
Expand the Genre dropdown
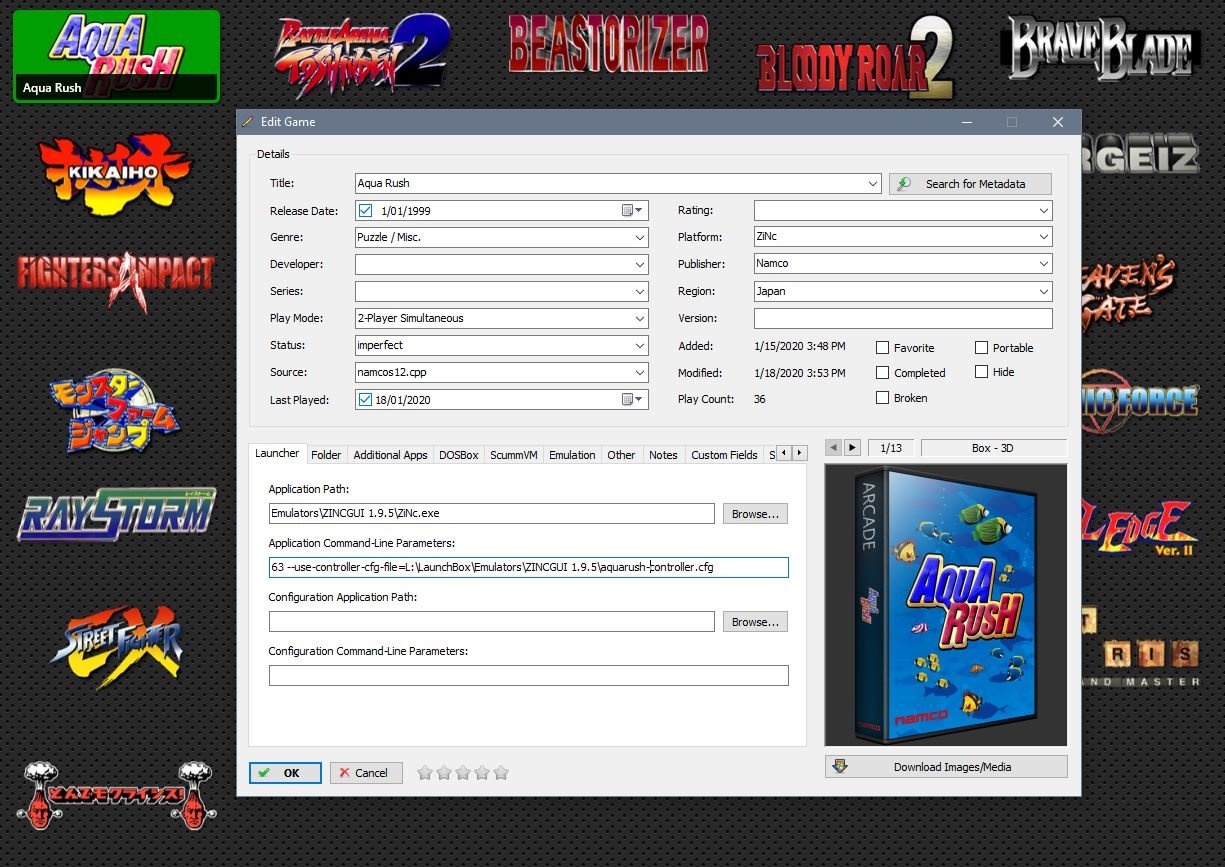tap(639, 238)
